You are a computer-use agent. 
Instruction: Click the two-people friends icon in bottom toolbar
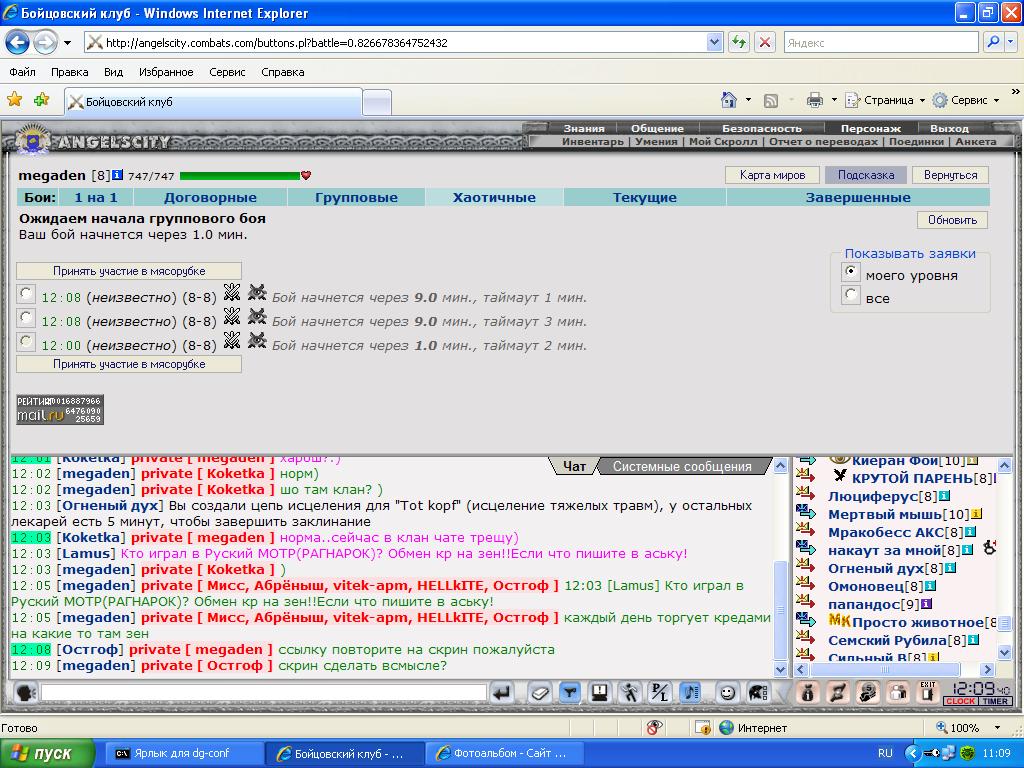point(899,692)
